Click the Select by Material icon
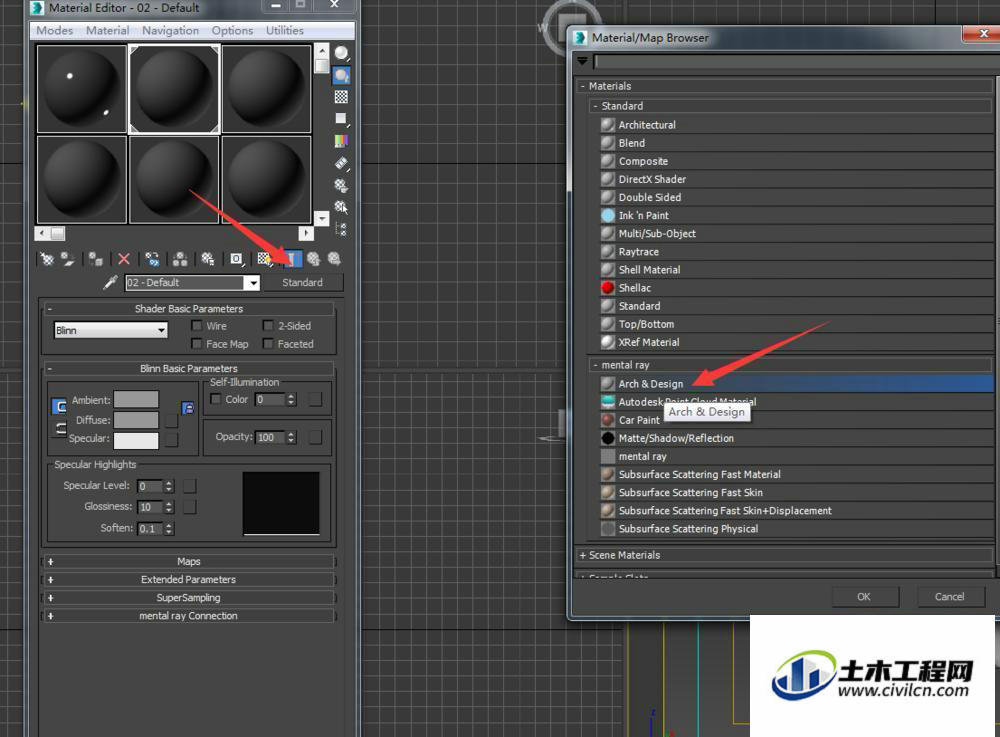Screen dimensions: 1000x737 342,207
